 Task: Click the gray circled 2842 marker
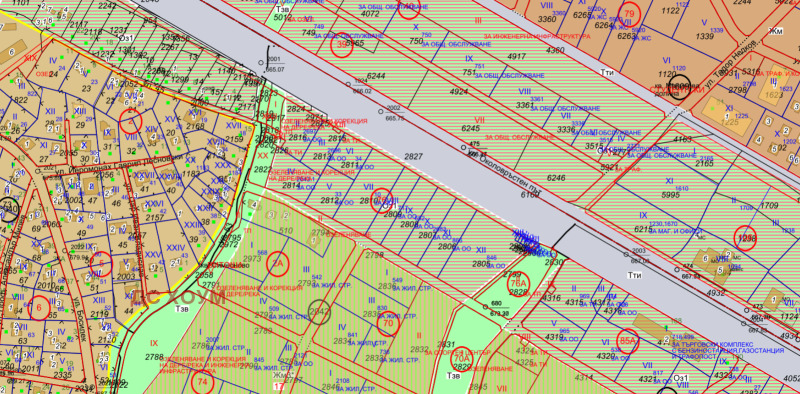coord(319,311)
